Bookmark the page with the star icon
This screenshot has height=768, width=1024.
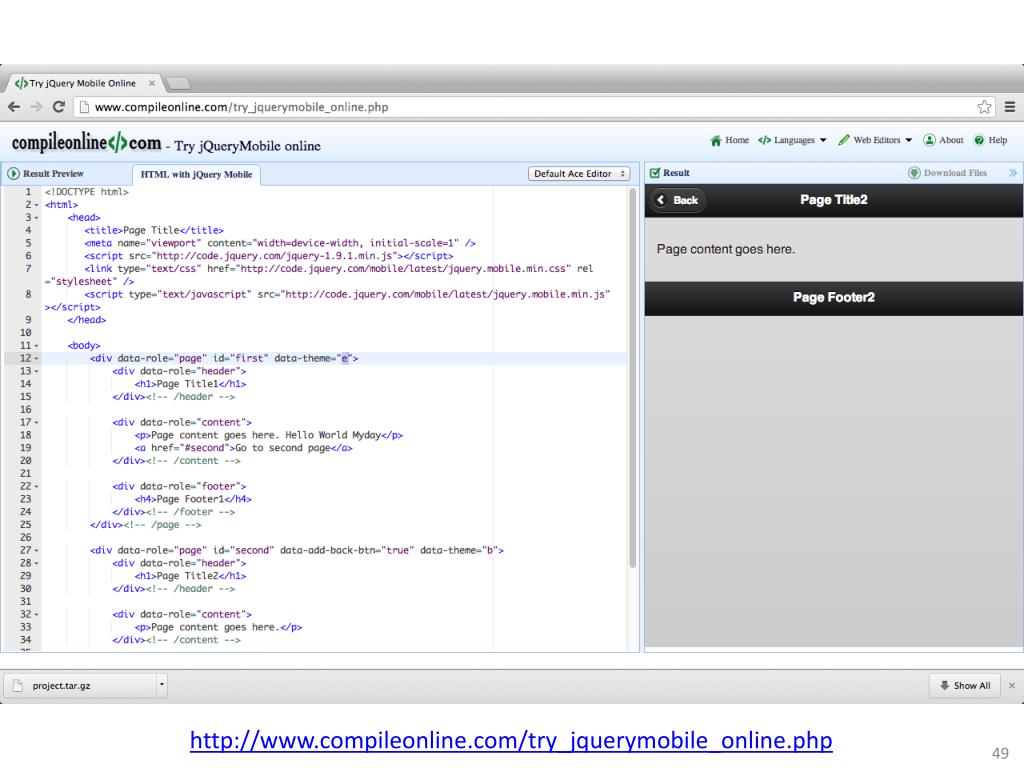point(984,107)
